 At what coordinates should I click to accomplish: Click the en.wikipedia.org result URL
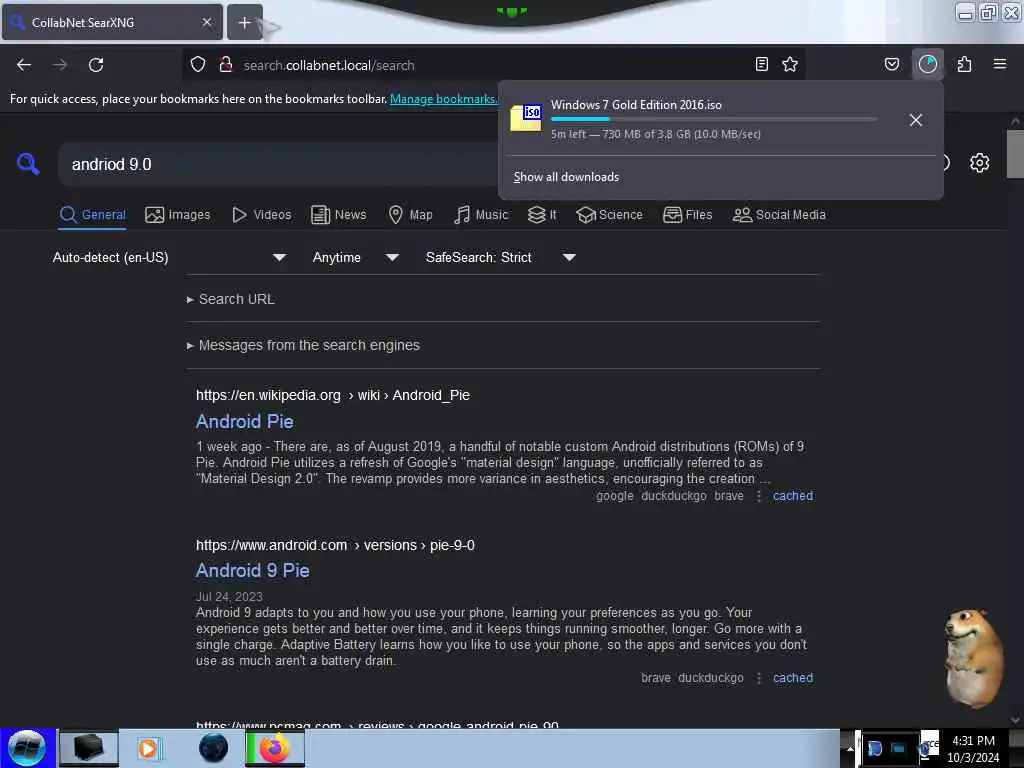333,395
